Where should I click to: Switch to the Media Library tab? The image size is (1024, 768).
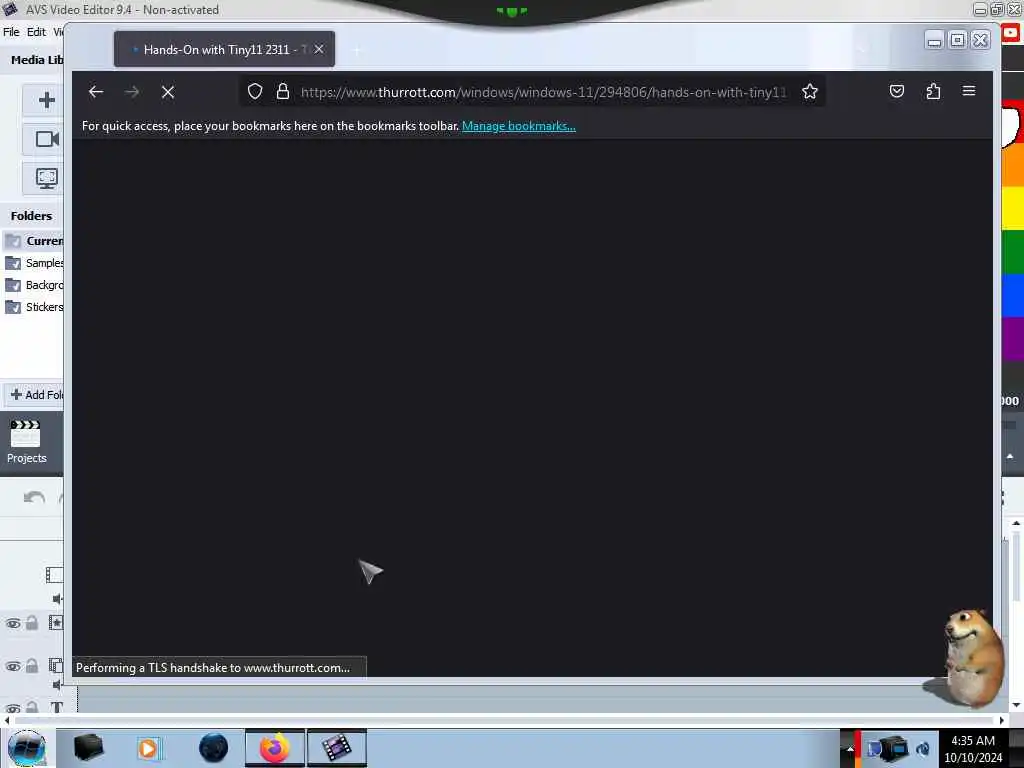click(37, 59)
